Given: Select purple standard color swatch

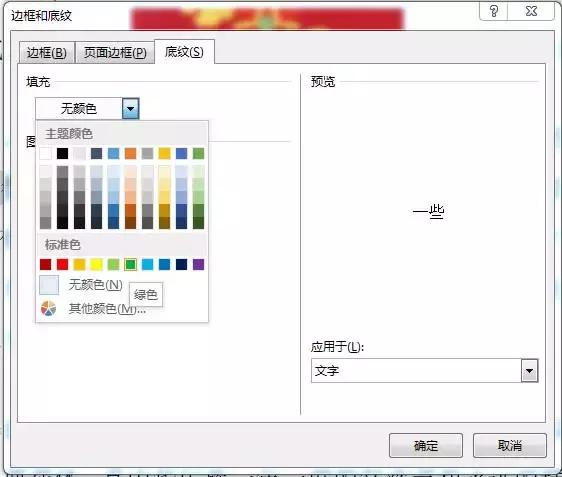Looking at the screenshot, I should (x=199, y=264).
